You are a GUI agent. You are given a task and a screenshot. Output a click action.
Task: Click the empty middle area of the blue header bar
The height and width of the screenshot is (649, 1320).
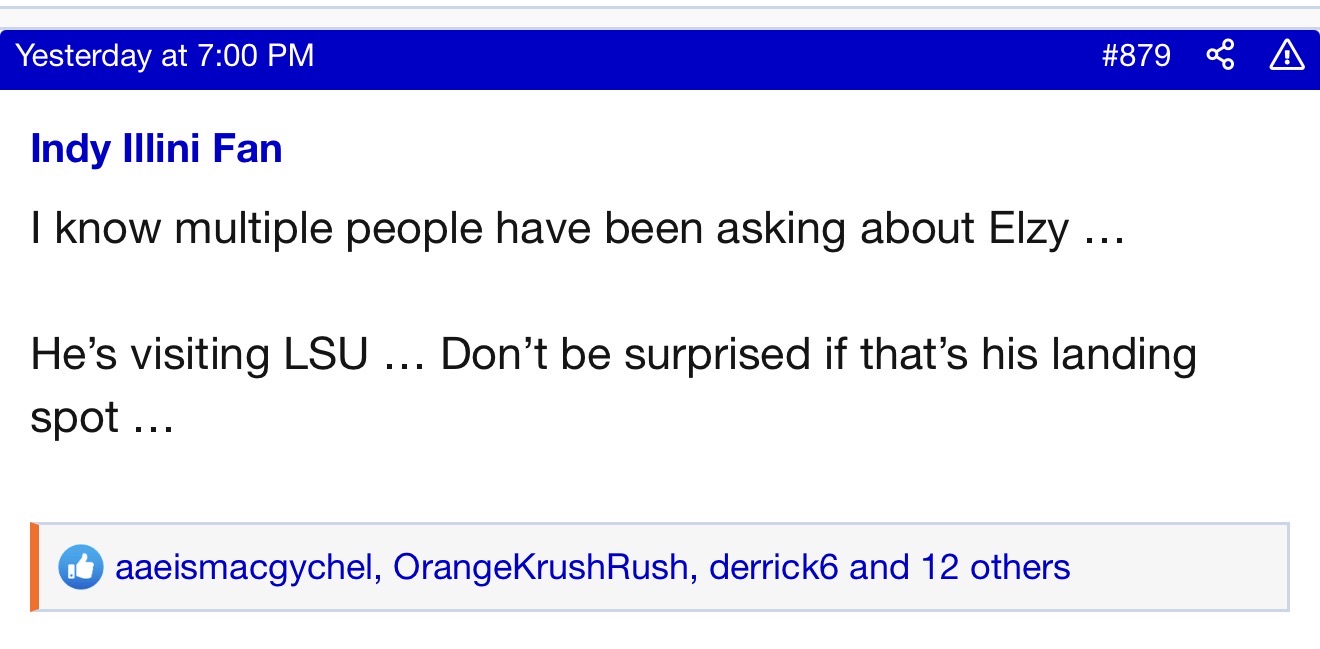coord(700,56)
